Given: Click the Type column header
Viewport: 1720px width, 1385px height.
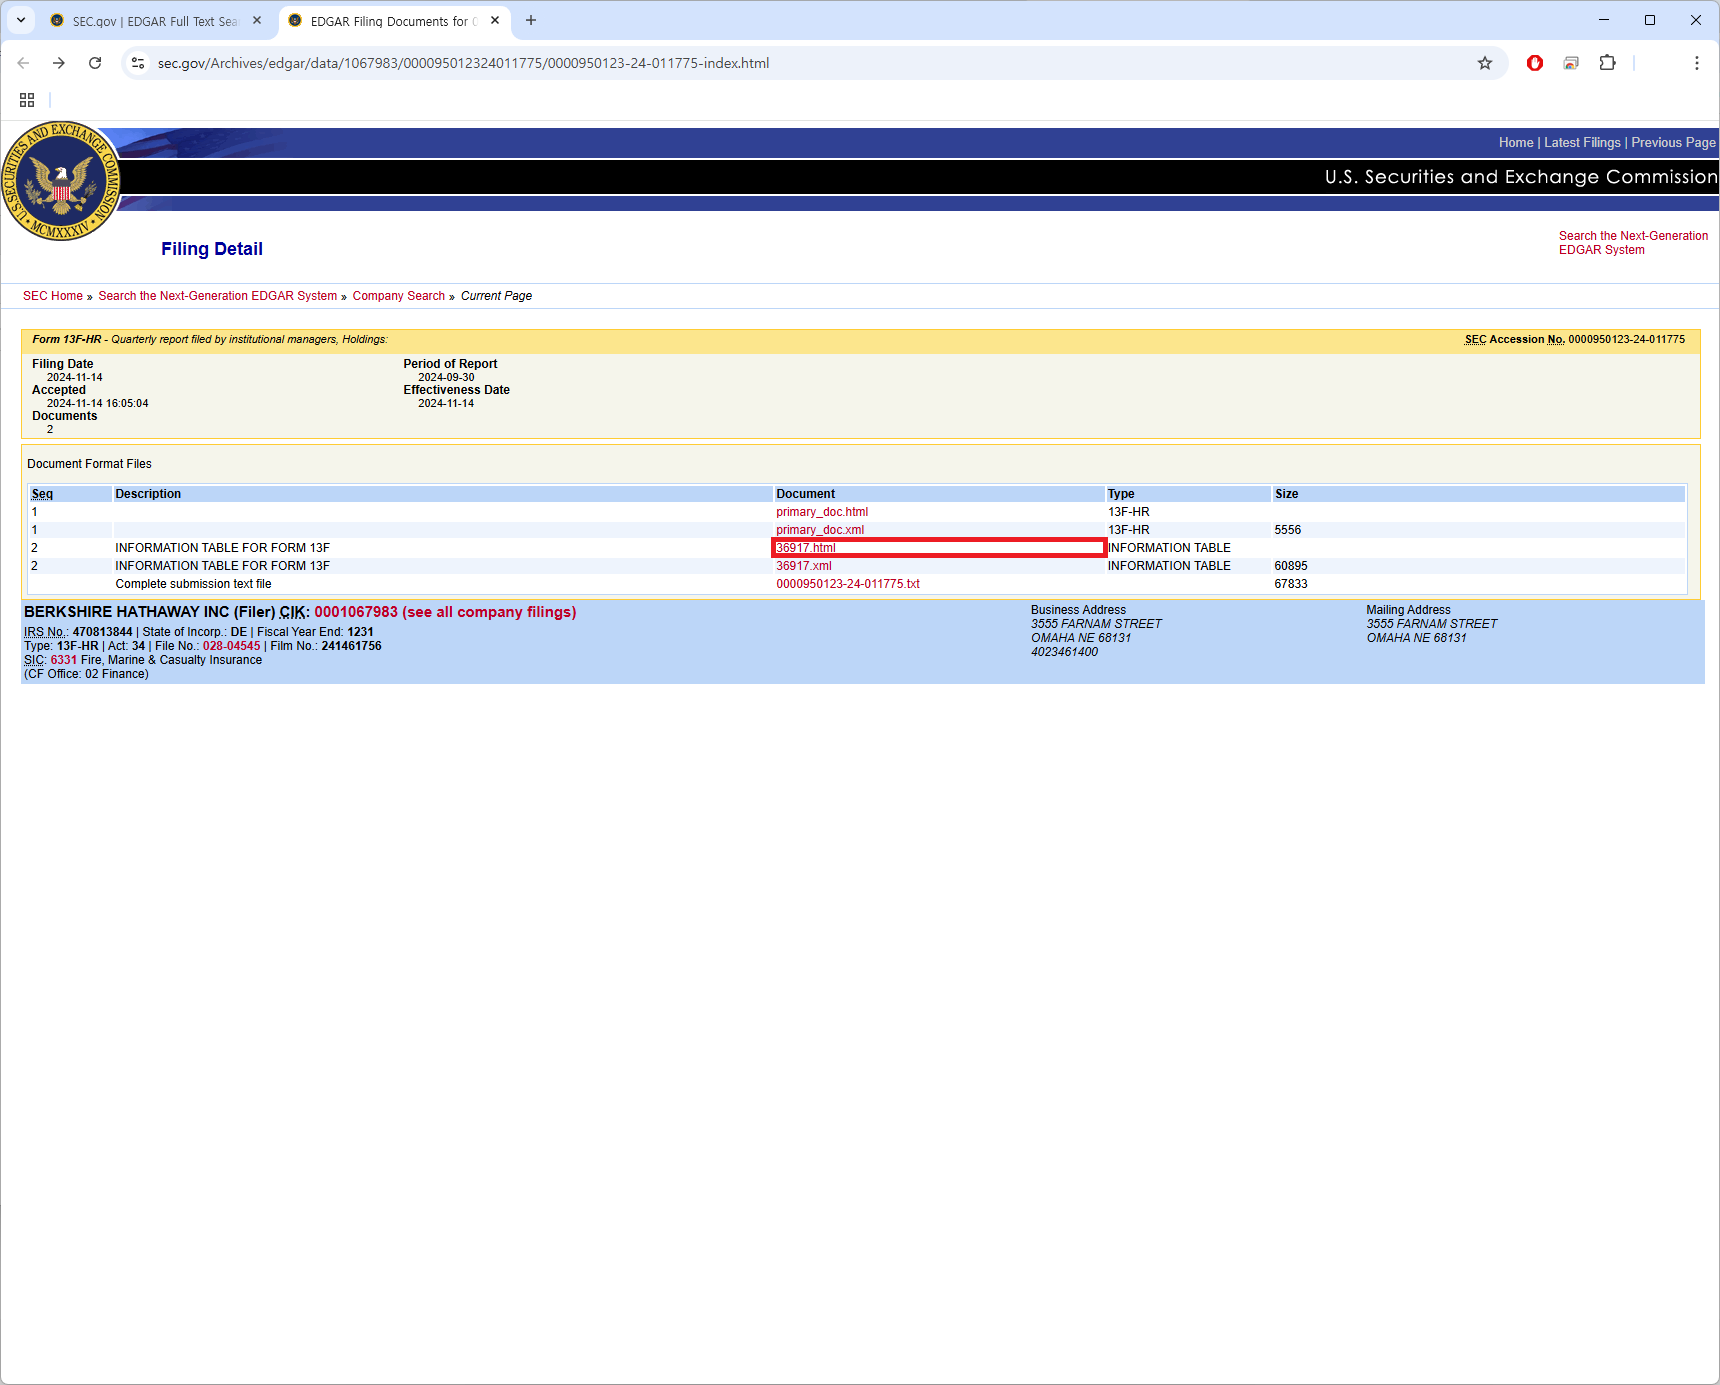Looking at the screenshot, I should (x=1121, y=494).
